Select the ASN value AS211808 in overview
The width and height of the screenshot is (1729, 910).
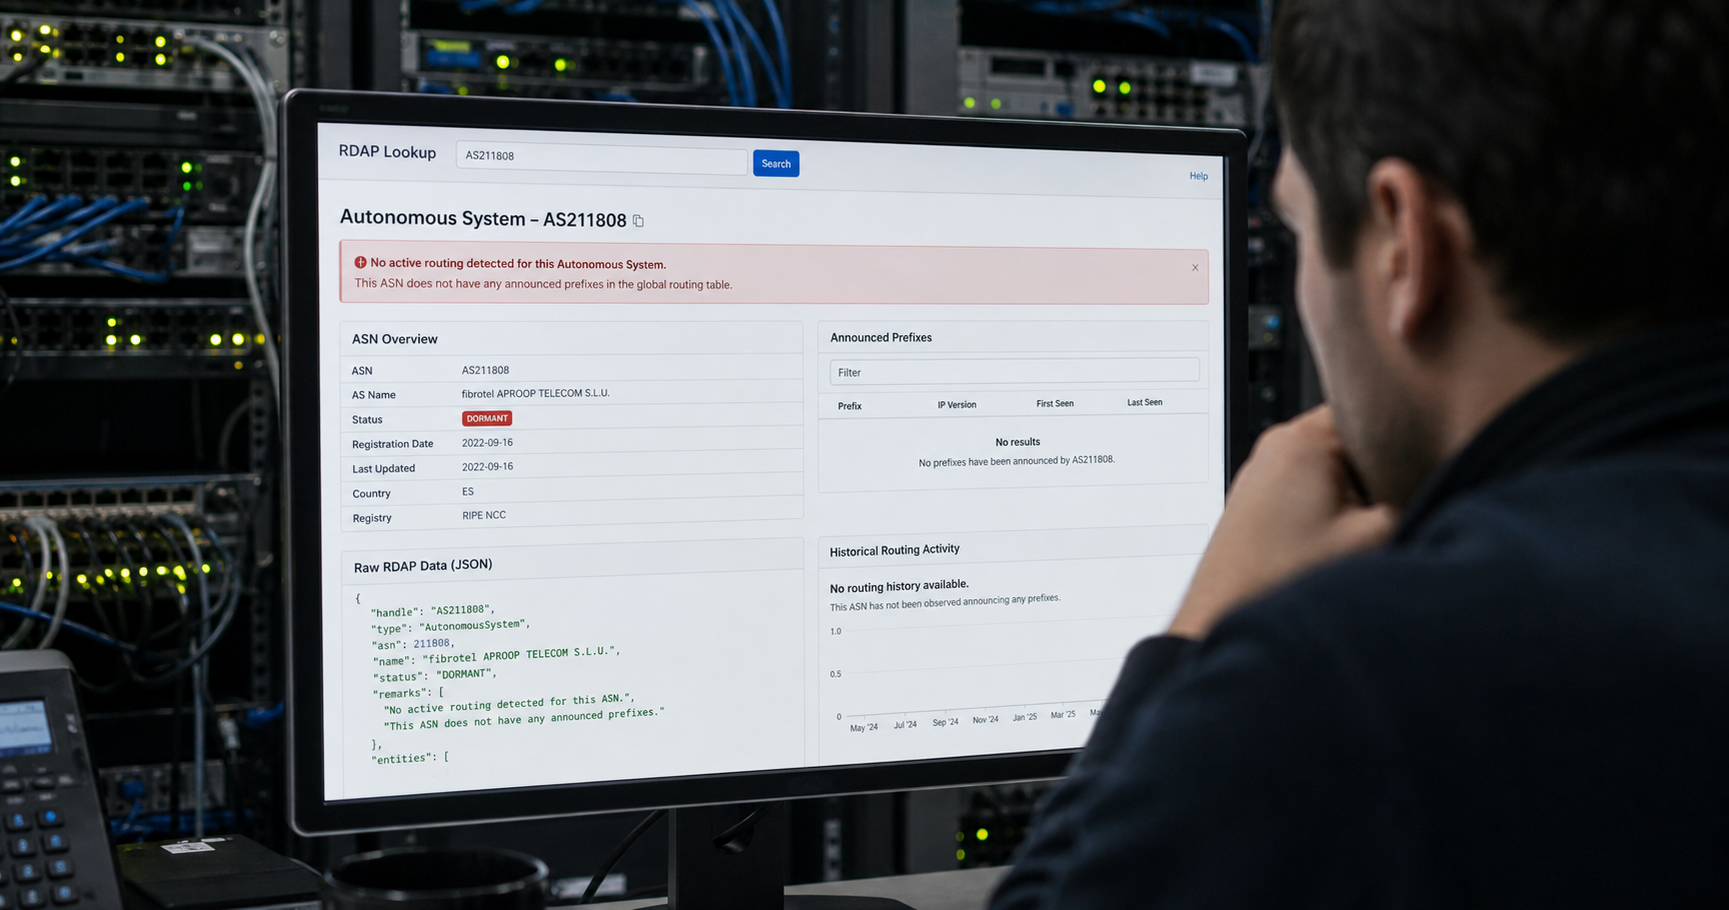coord(485,370)
